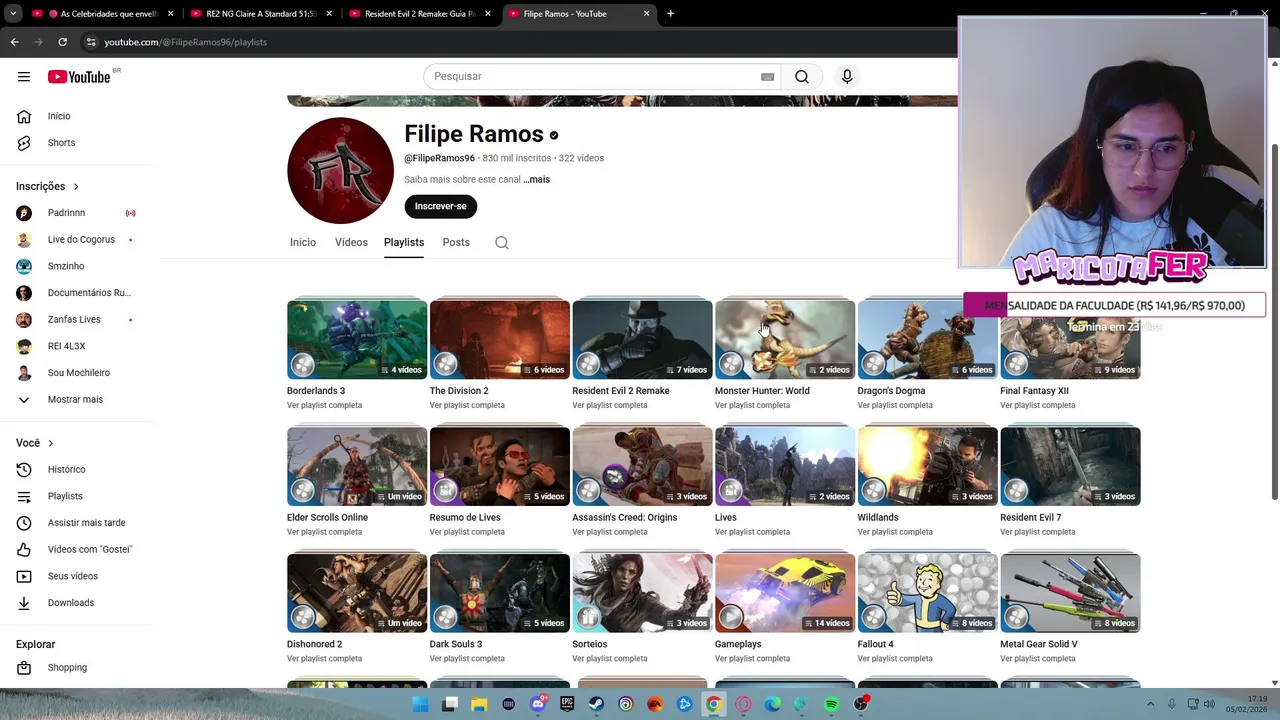Switch to Resident Evil 2 Remake: Guia browser tab
Viewport: 1280px width, 720px height.
(420, 14)
